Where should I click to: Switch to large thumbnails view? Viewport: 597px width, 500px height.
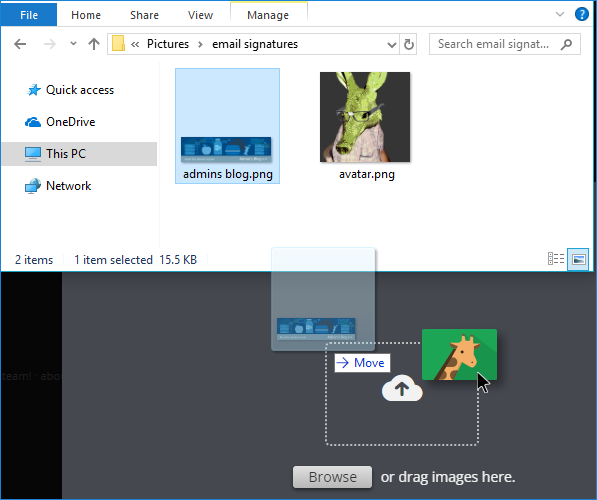click(x=578, y=259)
